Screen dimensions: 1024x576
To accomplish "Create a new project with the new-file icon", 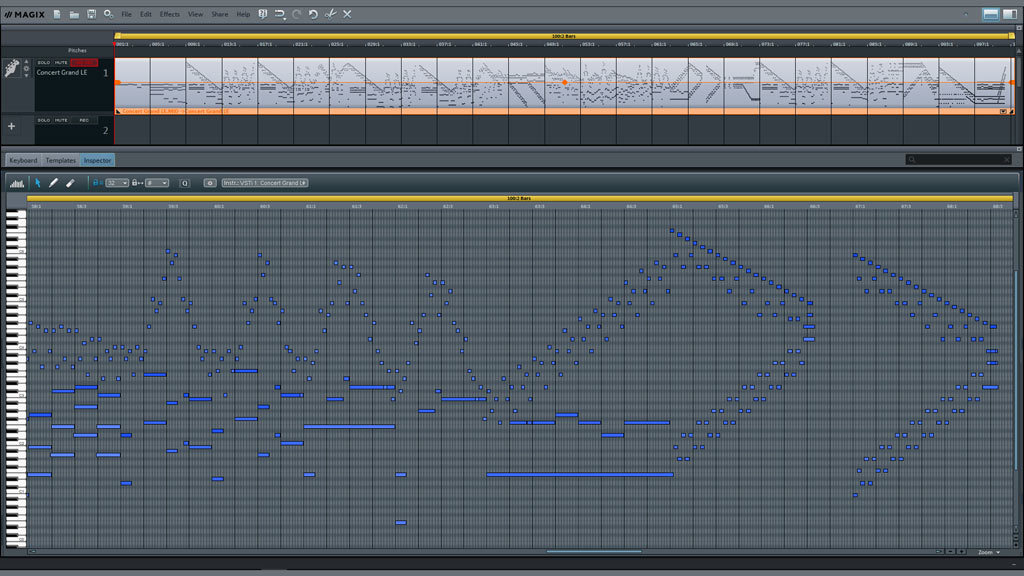I will tap(58, 14).
